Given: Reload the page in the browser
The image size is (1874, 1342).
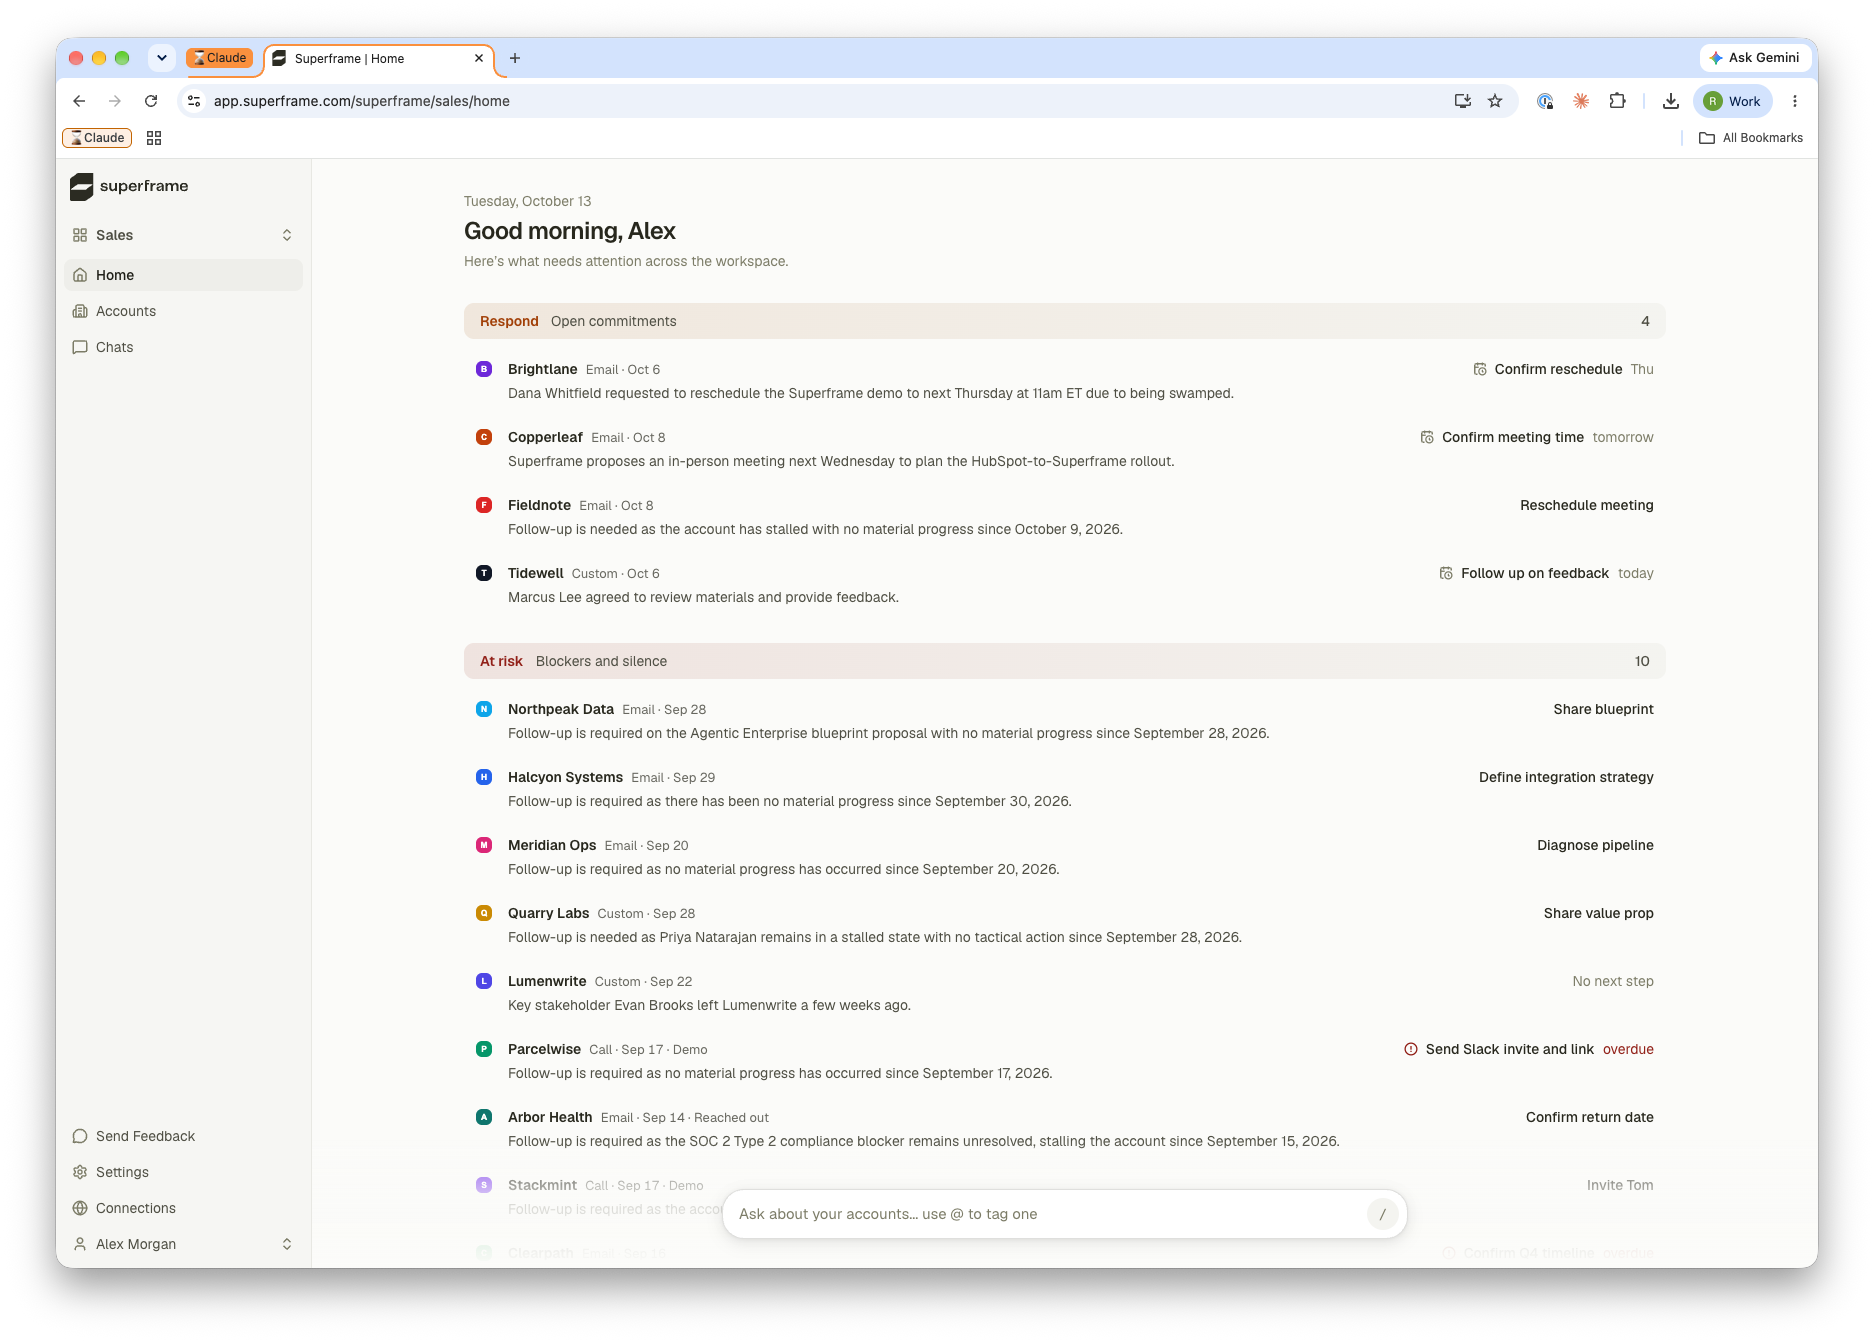Looking at the screenshot, I should (151, 101).
